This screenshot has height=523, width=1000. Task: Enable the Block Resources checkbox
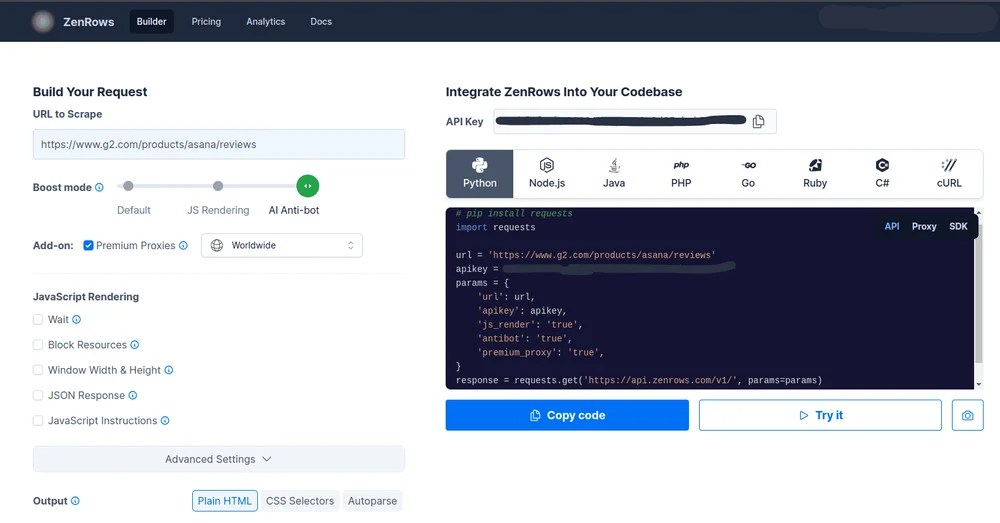coord(38,345)
